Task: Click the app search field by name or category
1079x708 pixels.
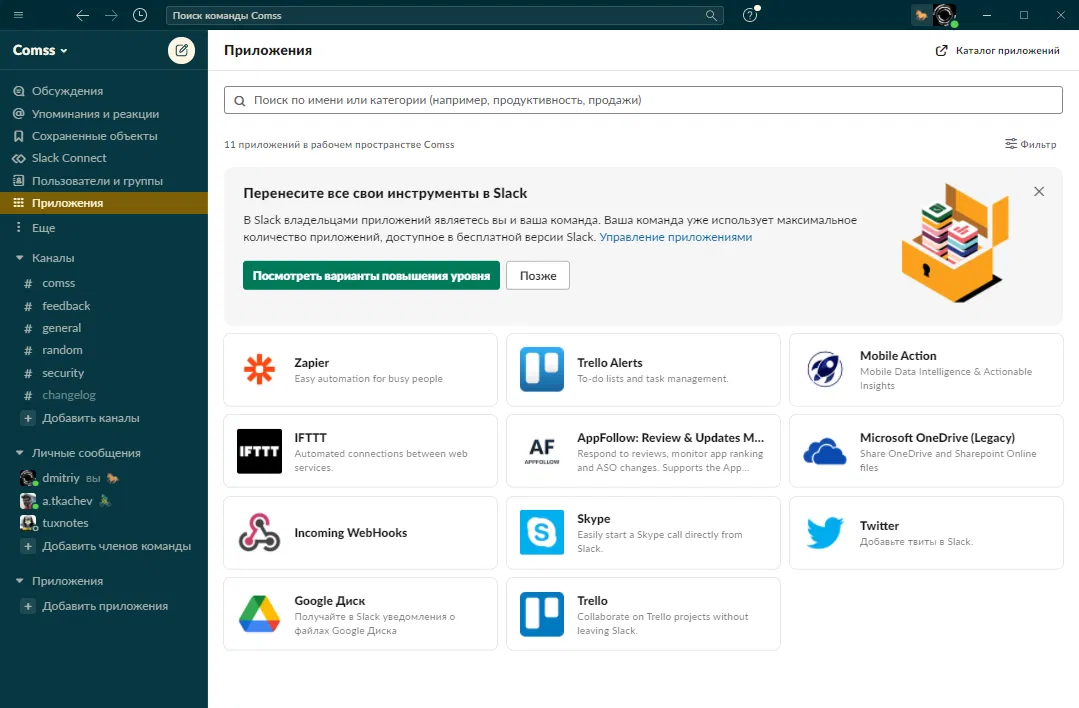Action: pos(643,100)
